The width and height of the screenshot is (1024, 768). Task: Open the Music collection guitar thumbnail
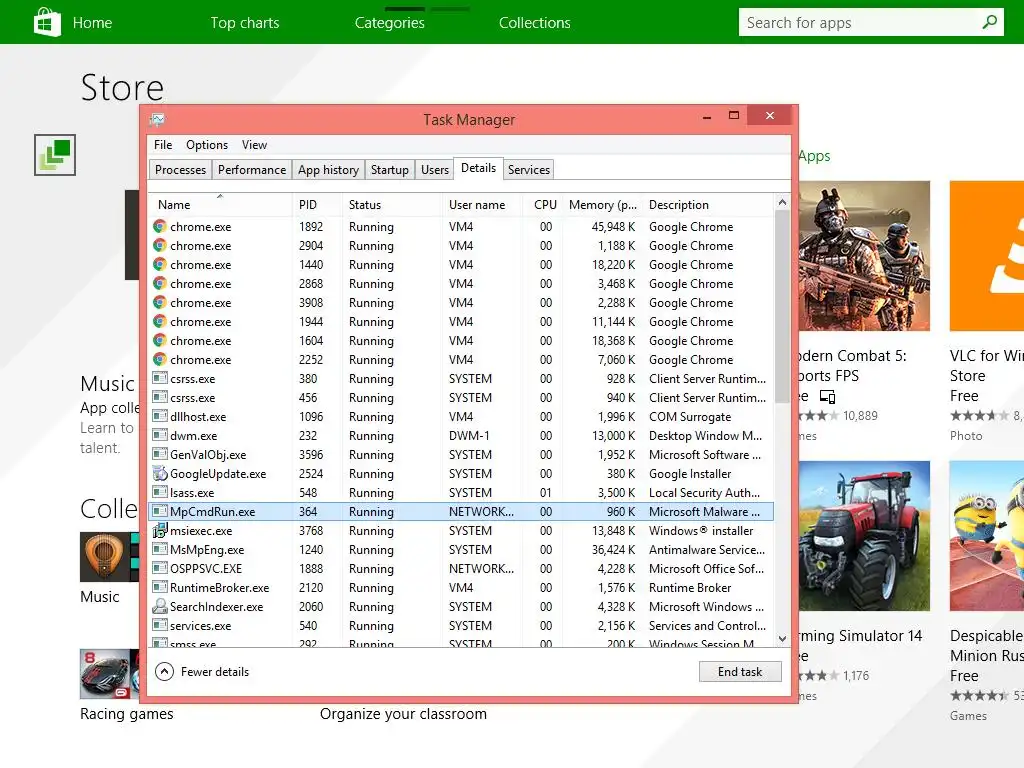[105, 557]
